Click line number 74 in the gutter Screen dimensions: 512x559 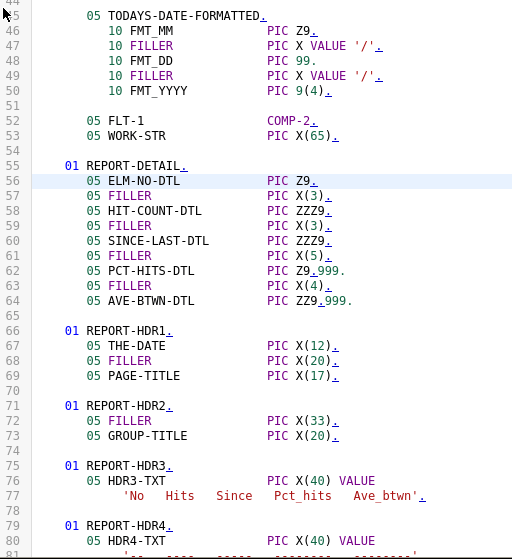pyautogui.click(x=12, y=451)
